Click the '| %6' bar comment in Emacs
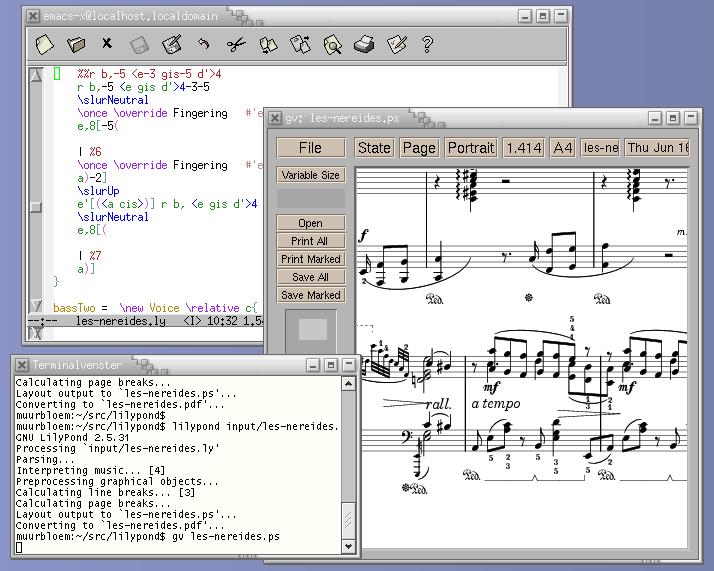The width and height of the screenshot is (714, 571). 90,152
